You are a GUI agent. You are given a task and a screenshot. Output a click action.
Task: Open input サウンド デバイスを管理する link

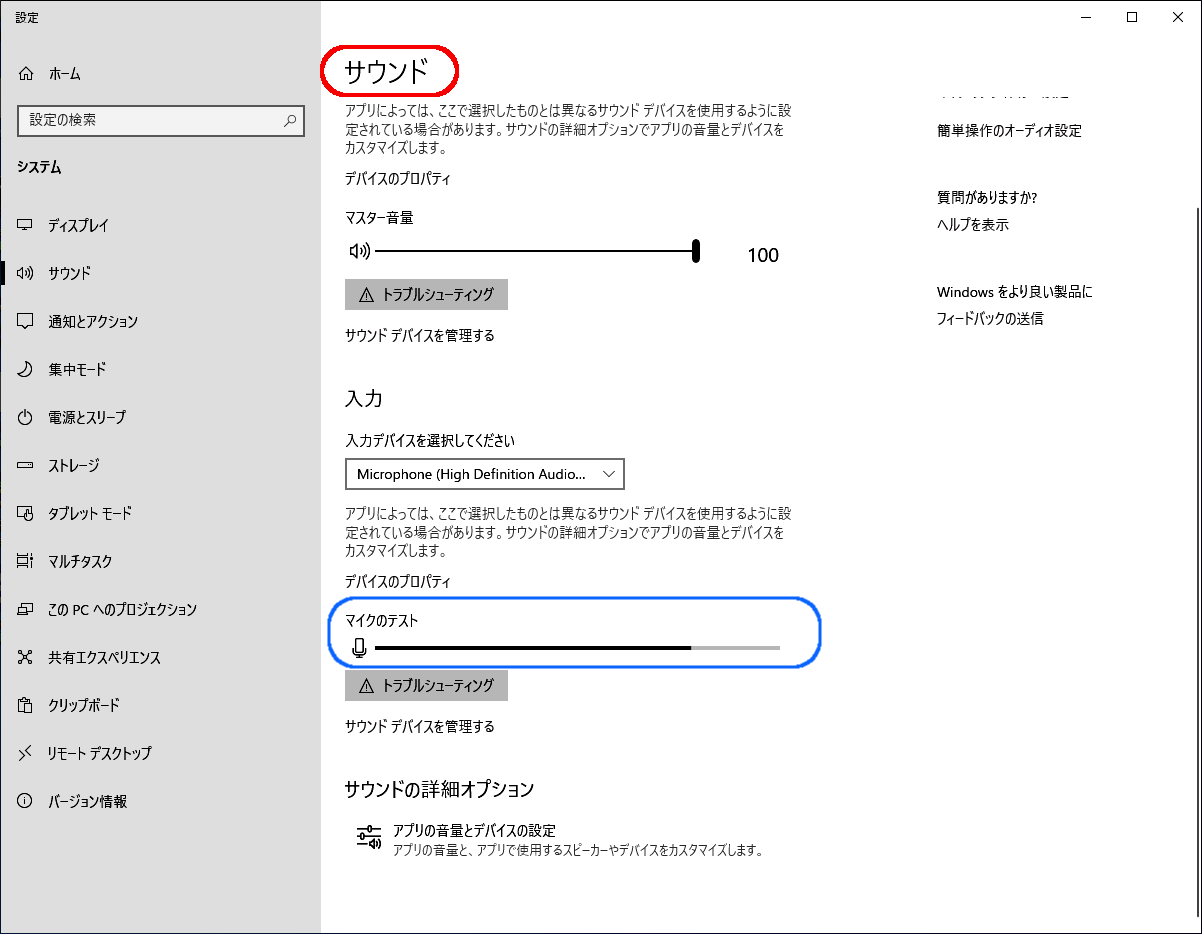click(x=420, y=727)
